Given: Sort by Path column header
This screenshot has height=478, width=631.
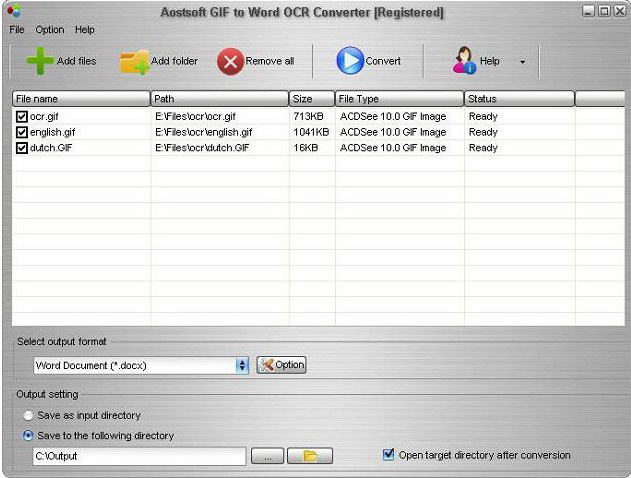Looking at the screenshot, I should pyautogui.click(x=219, y=99).
